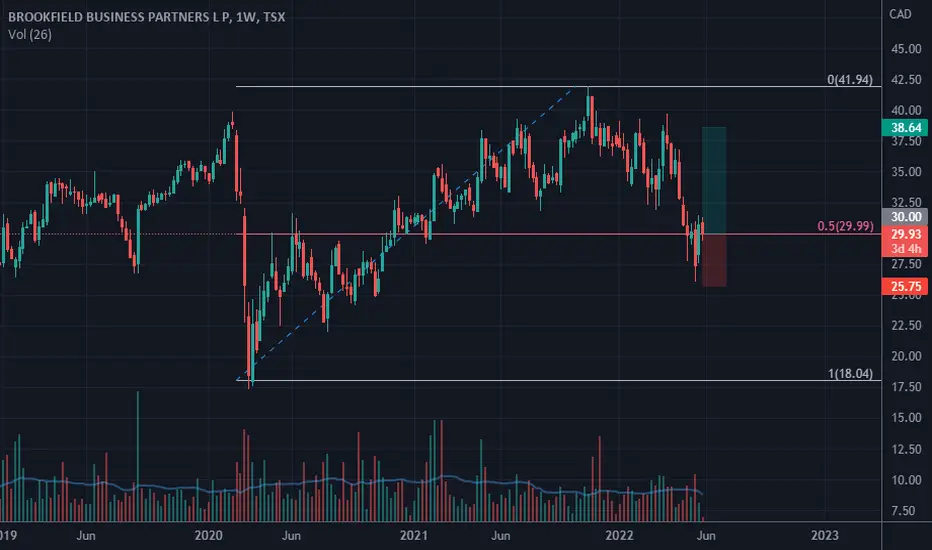Select the 2020 label on time axis

209,535
